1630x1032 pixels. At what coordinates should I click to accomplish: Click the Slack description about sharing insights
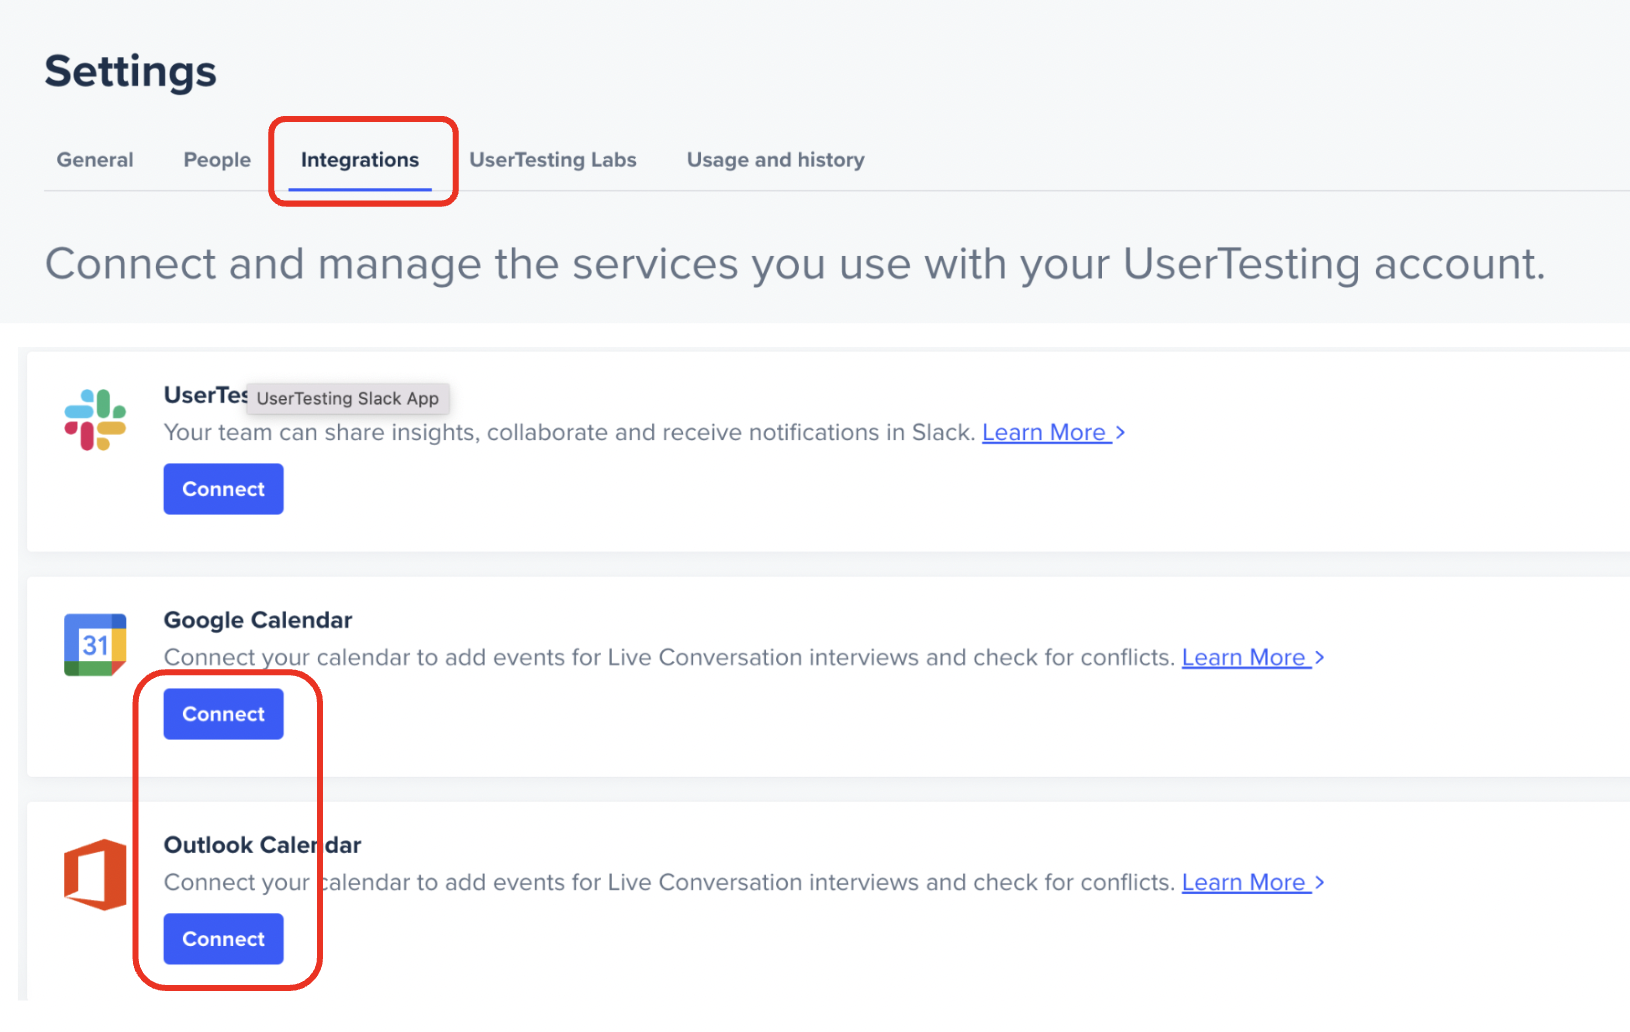pos(570,432)
